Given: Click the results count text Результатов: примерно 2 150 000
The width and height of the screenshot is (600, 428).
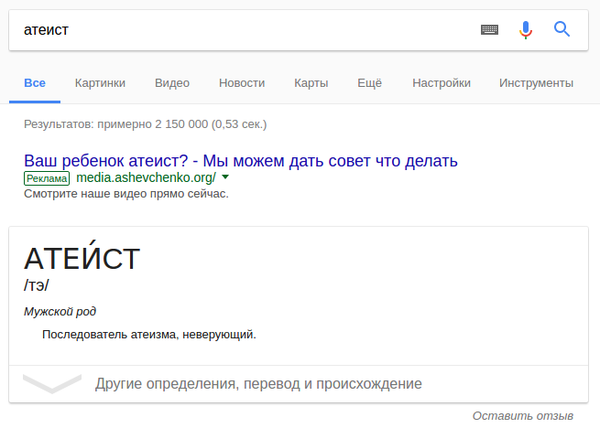Looking at the screenshot, I should (x=145, y=124).
